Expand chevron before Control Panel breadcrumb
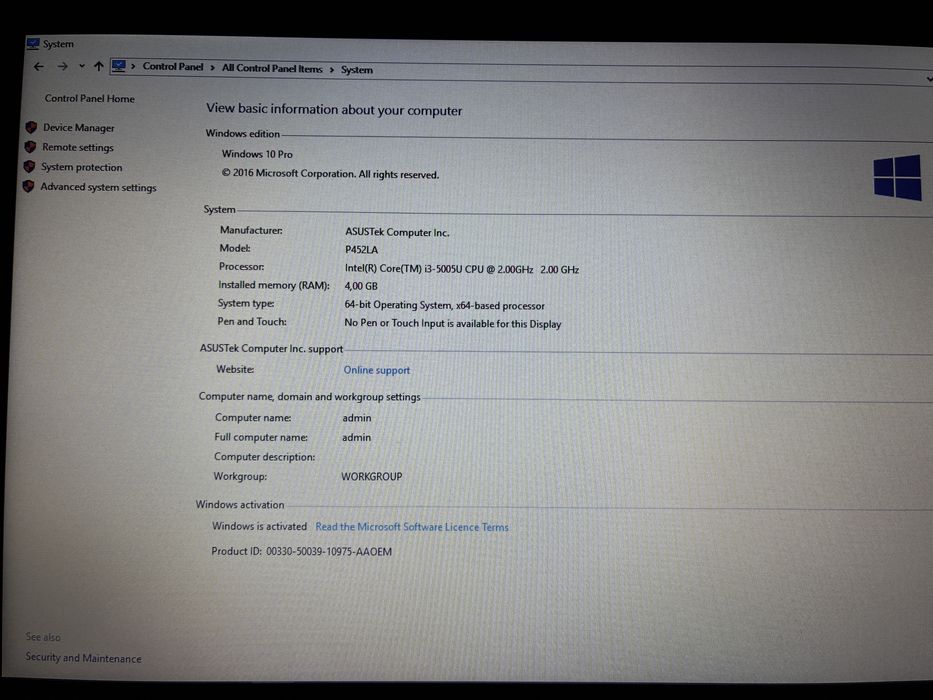 (x=133, y=67)
